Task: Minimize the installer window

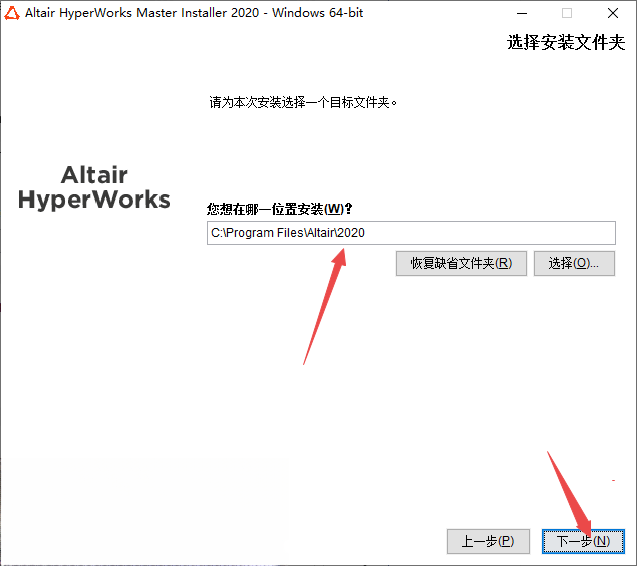Action: point(522,13)
